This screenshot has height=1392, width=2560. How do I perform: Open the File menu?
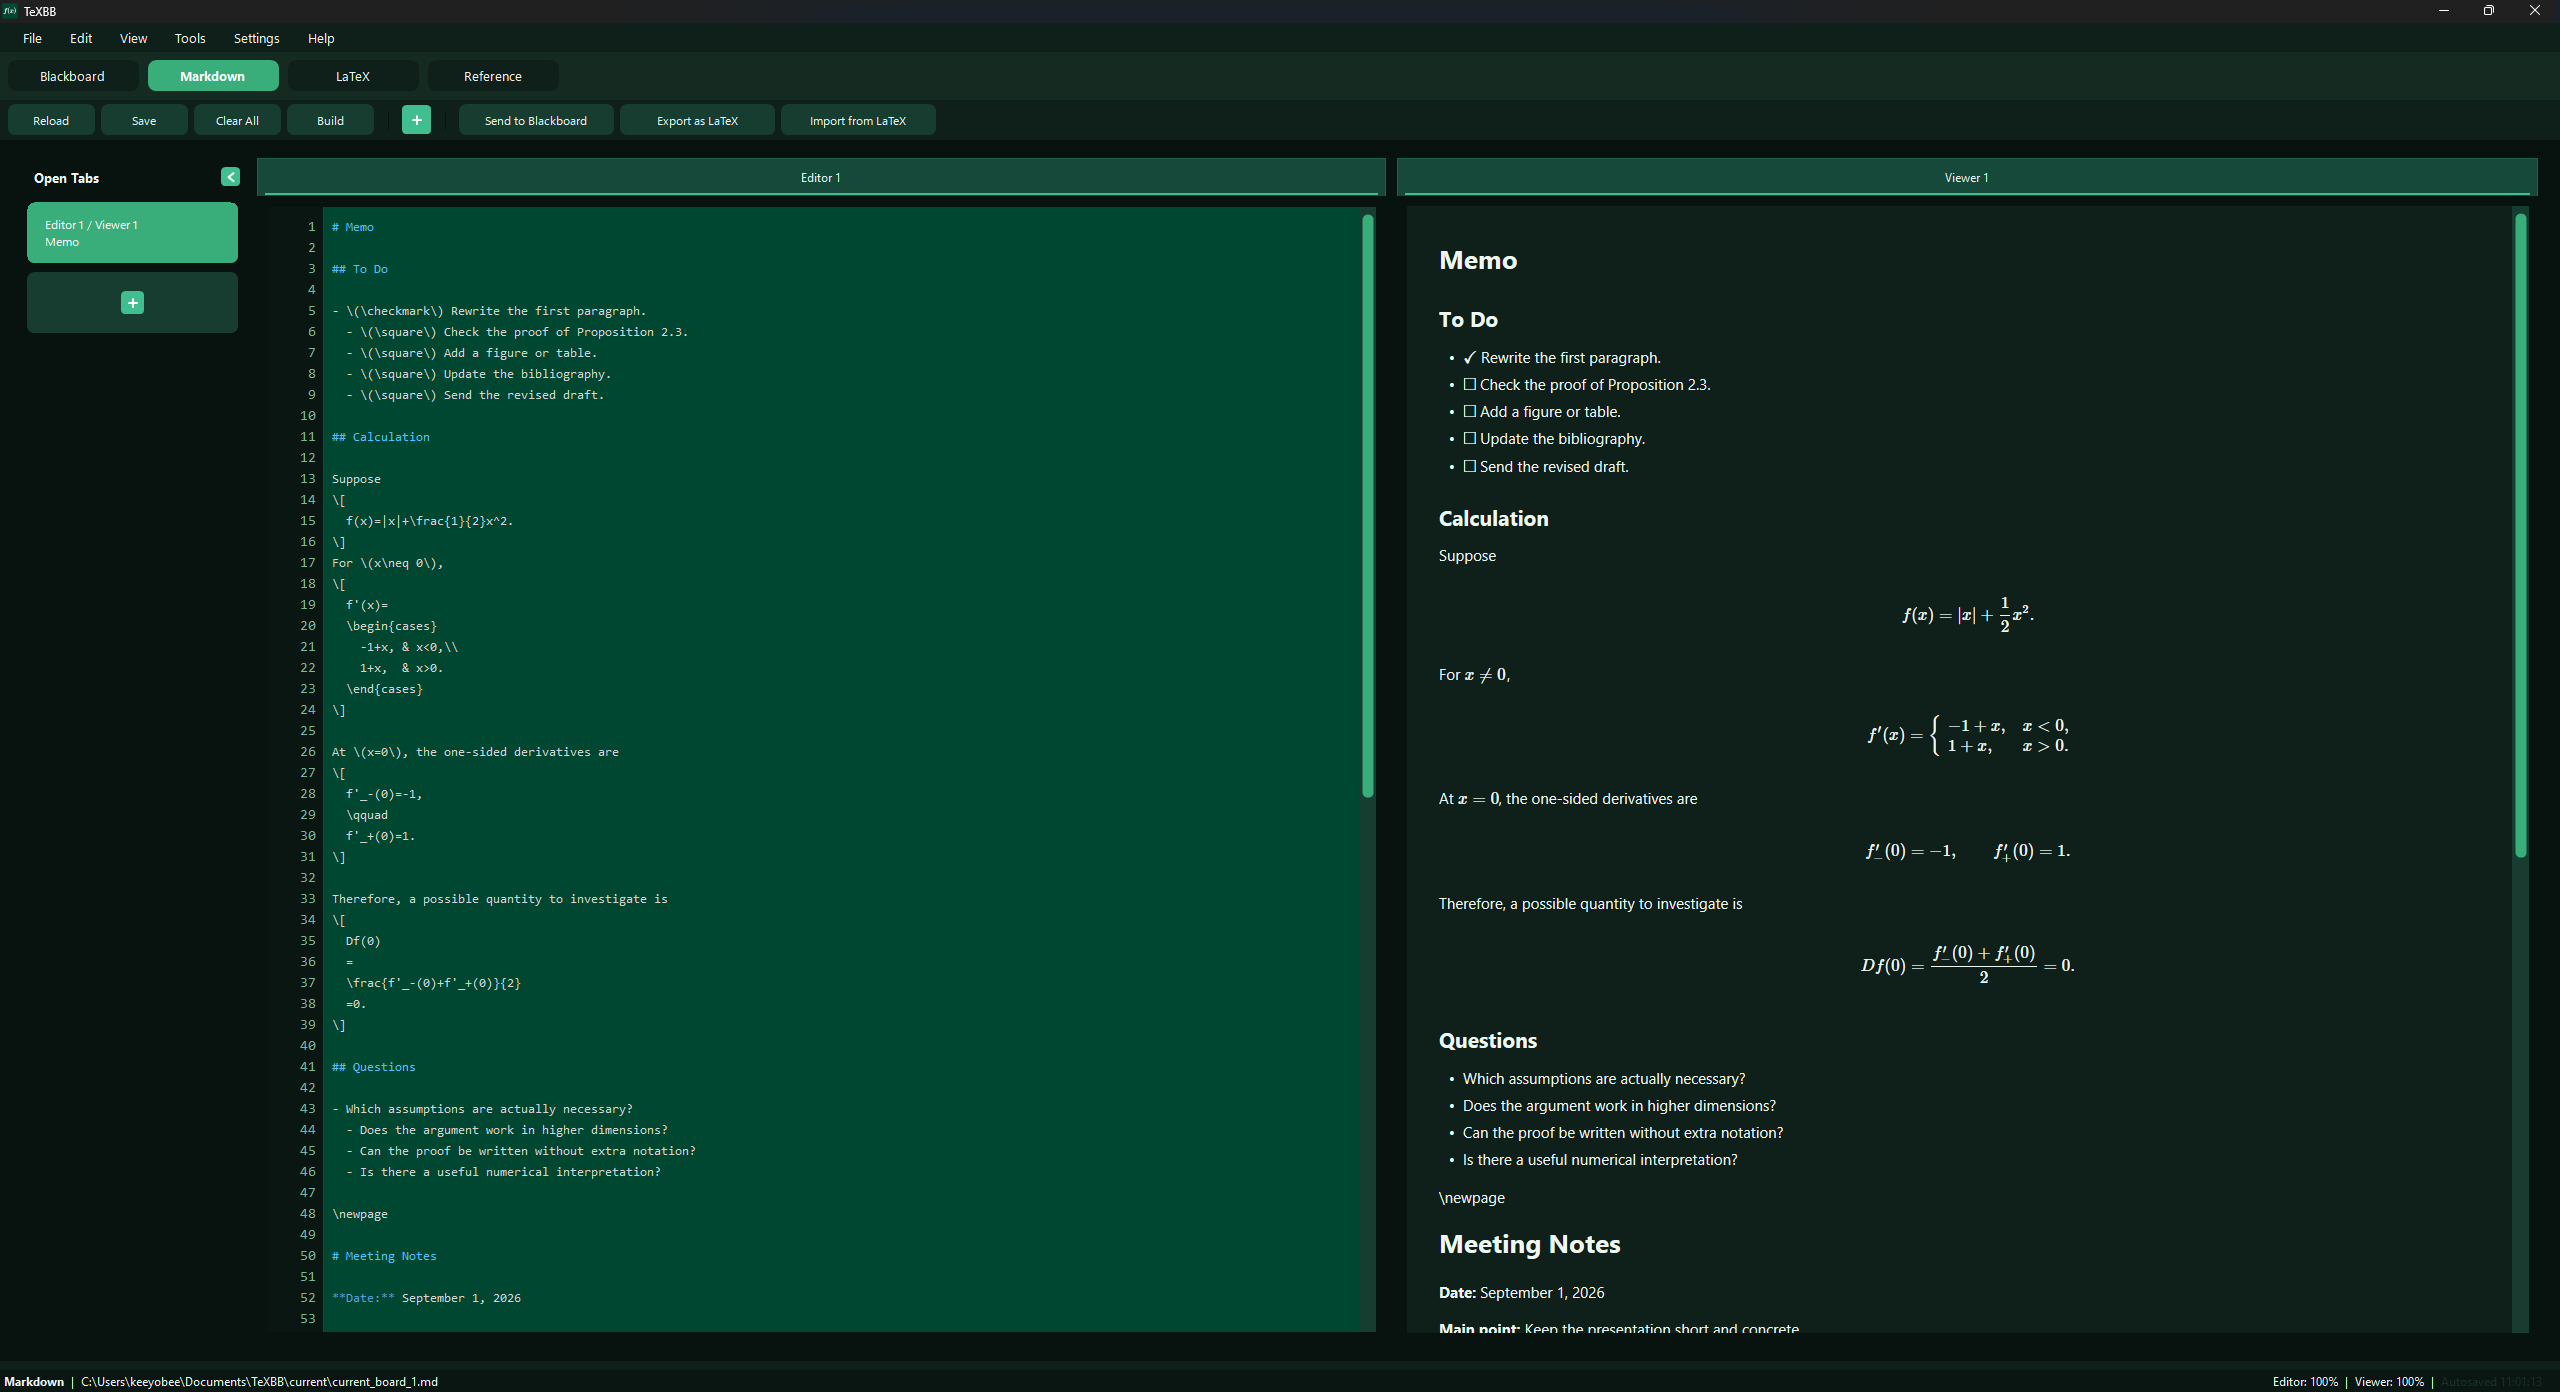click(x=32, y=38)
